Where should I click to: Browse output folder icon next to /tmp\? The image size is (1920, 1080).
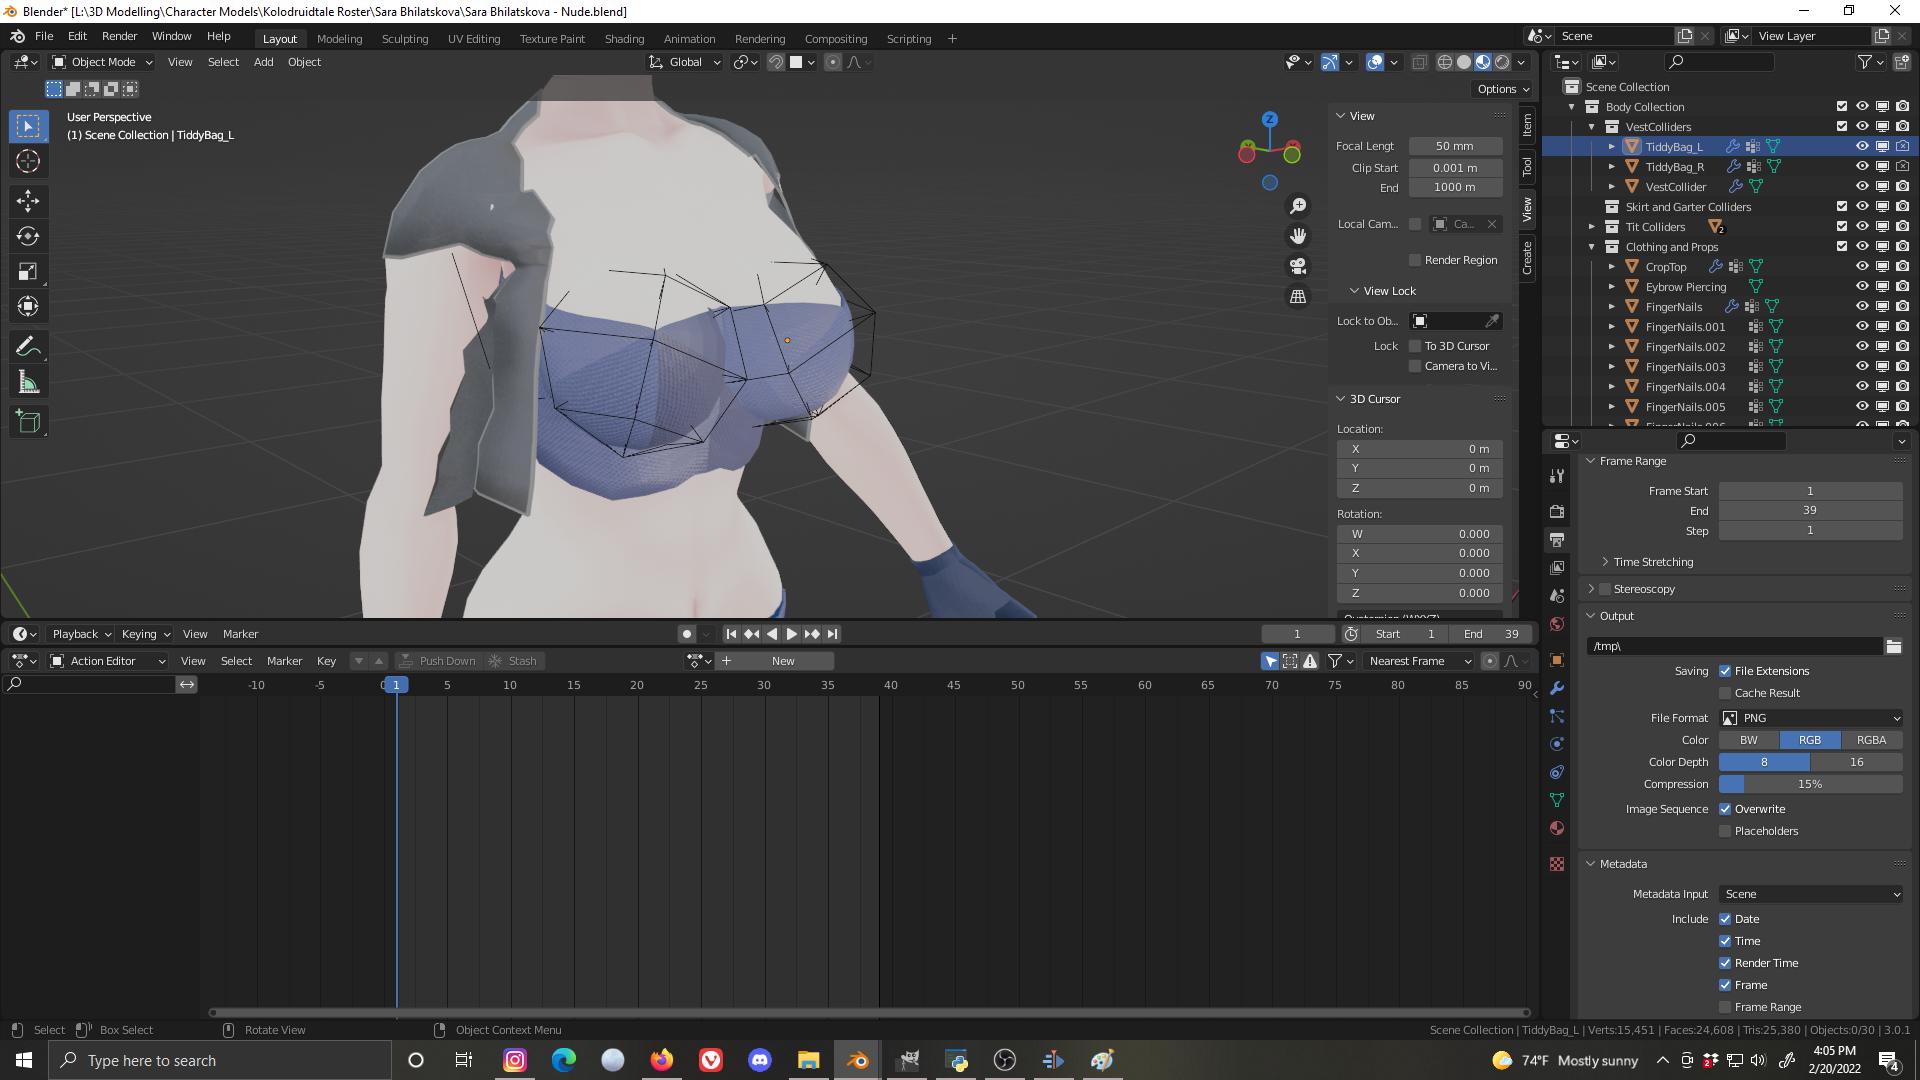click(1893, 646)
